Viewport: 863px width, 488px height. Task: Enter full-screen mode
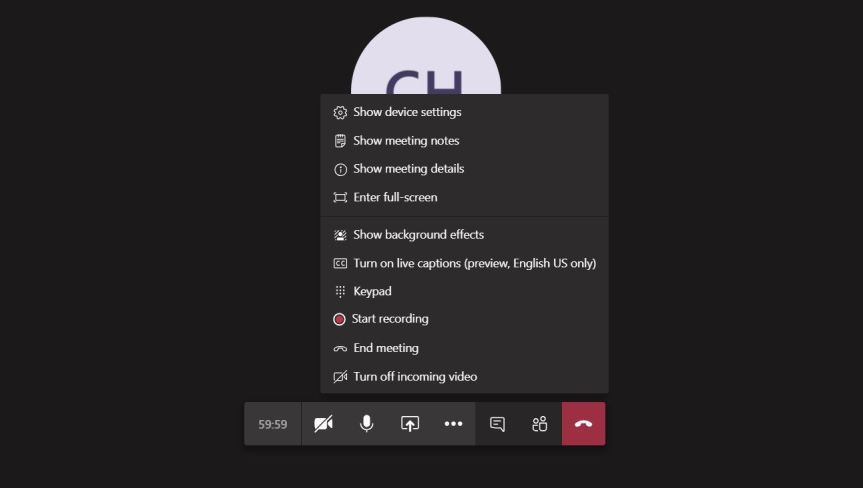point(395,197)
